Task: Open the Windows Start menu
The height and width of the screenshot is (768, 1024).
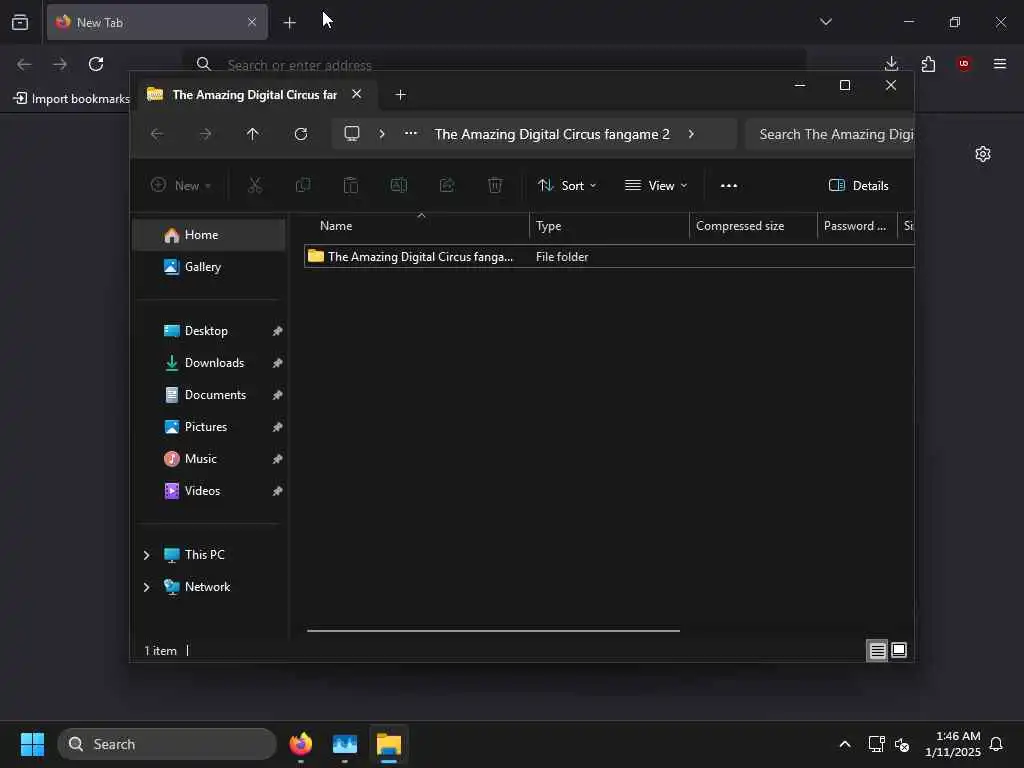Action: click(32, 744)
